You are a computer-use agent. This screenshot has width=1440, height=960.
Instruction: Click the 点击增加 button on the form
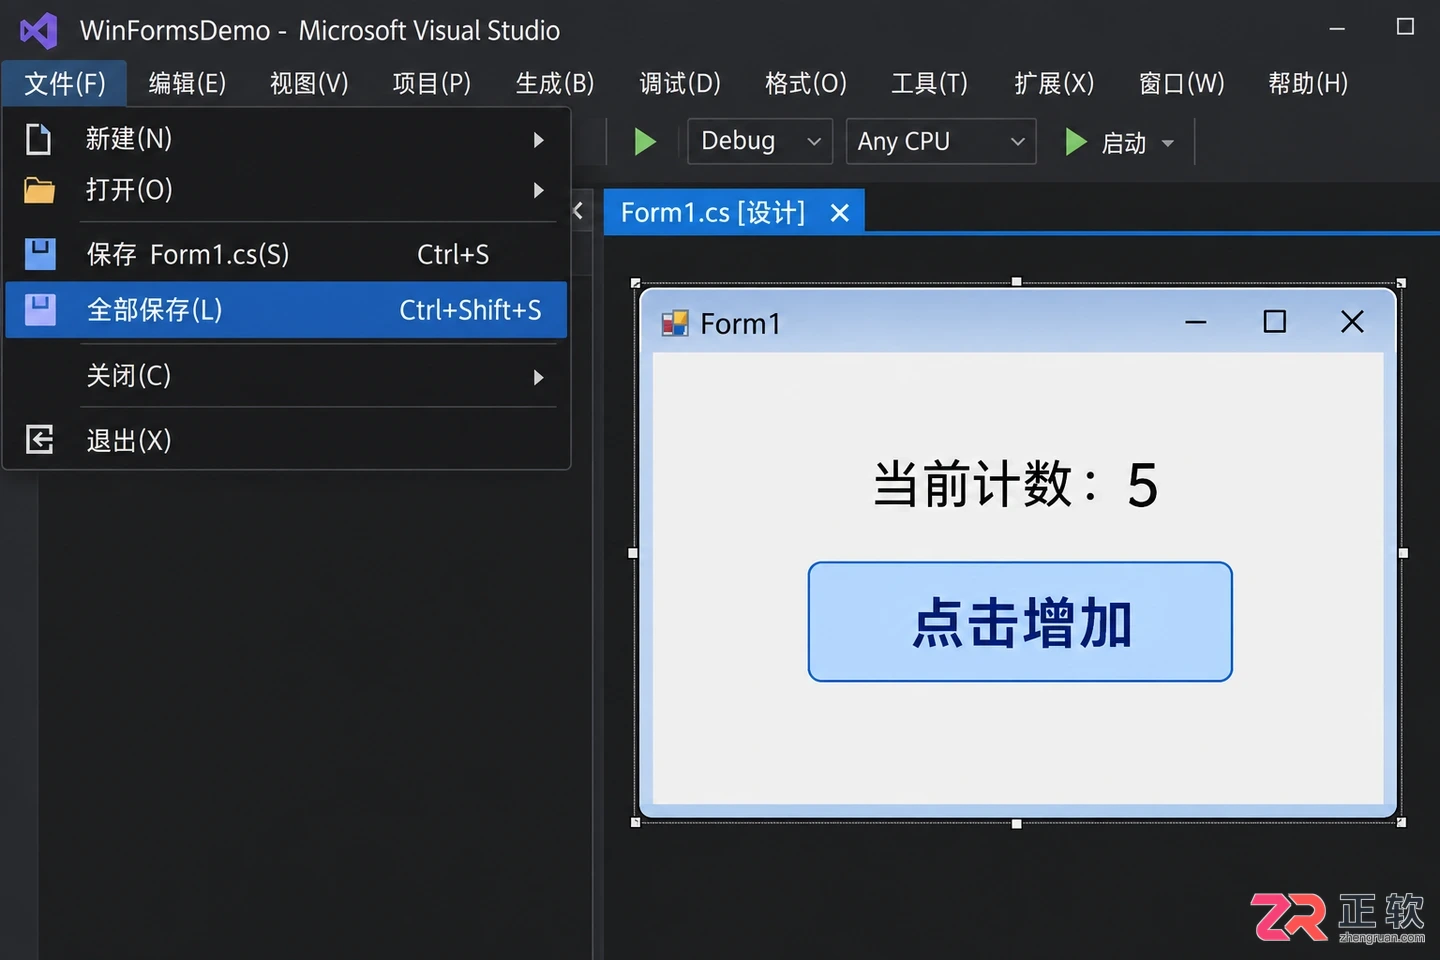click(1020, 622)
